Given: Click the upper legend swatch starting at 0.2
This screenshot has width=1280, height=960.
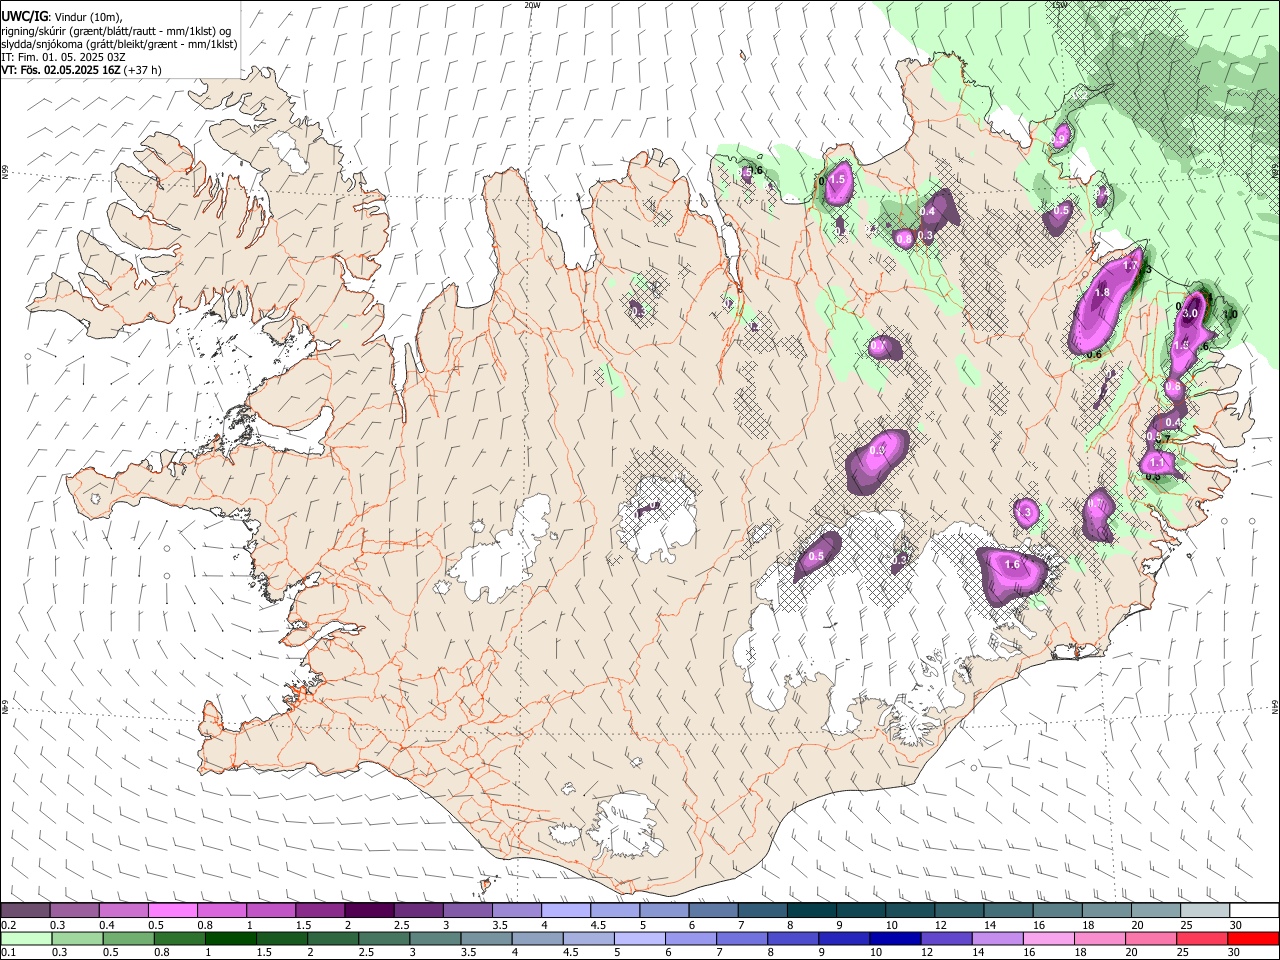Looking at the screenshot, I should [x=26, y=910].
